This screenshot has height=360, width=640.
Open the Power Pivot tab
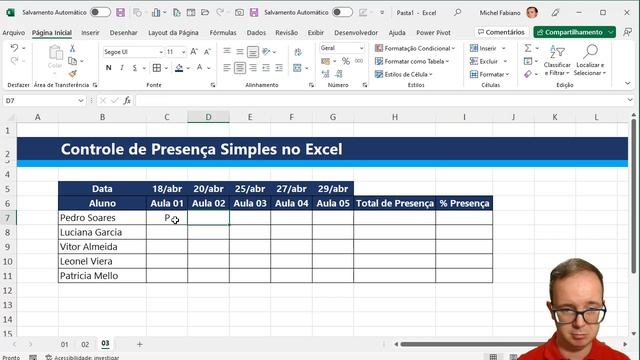433,33
